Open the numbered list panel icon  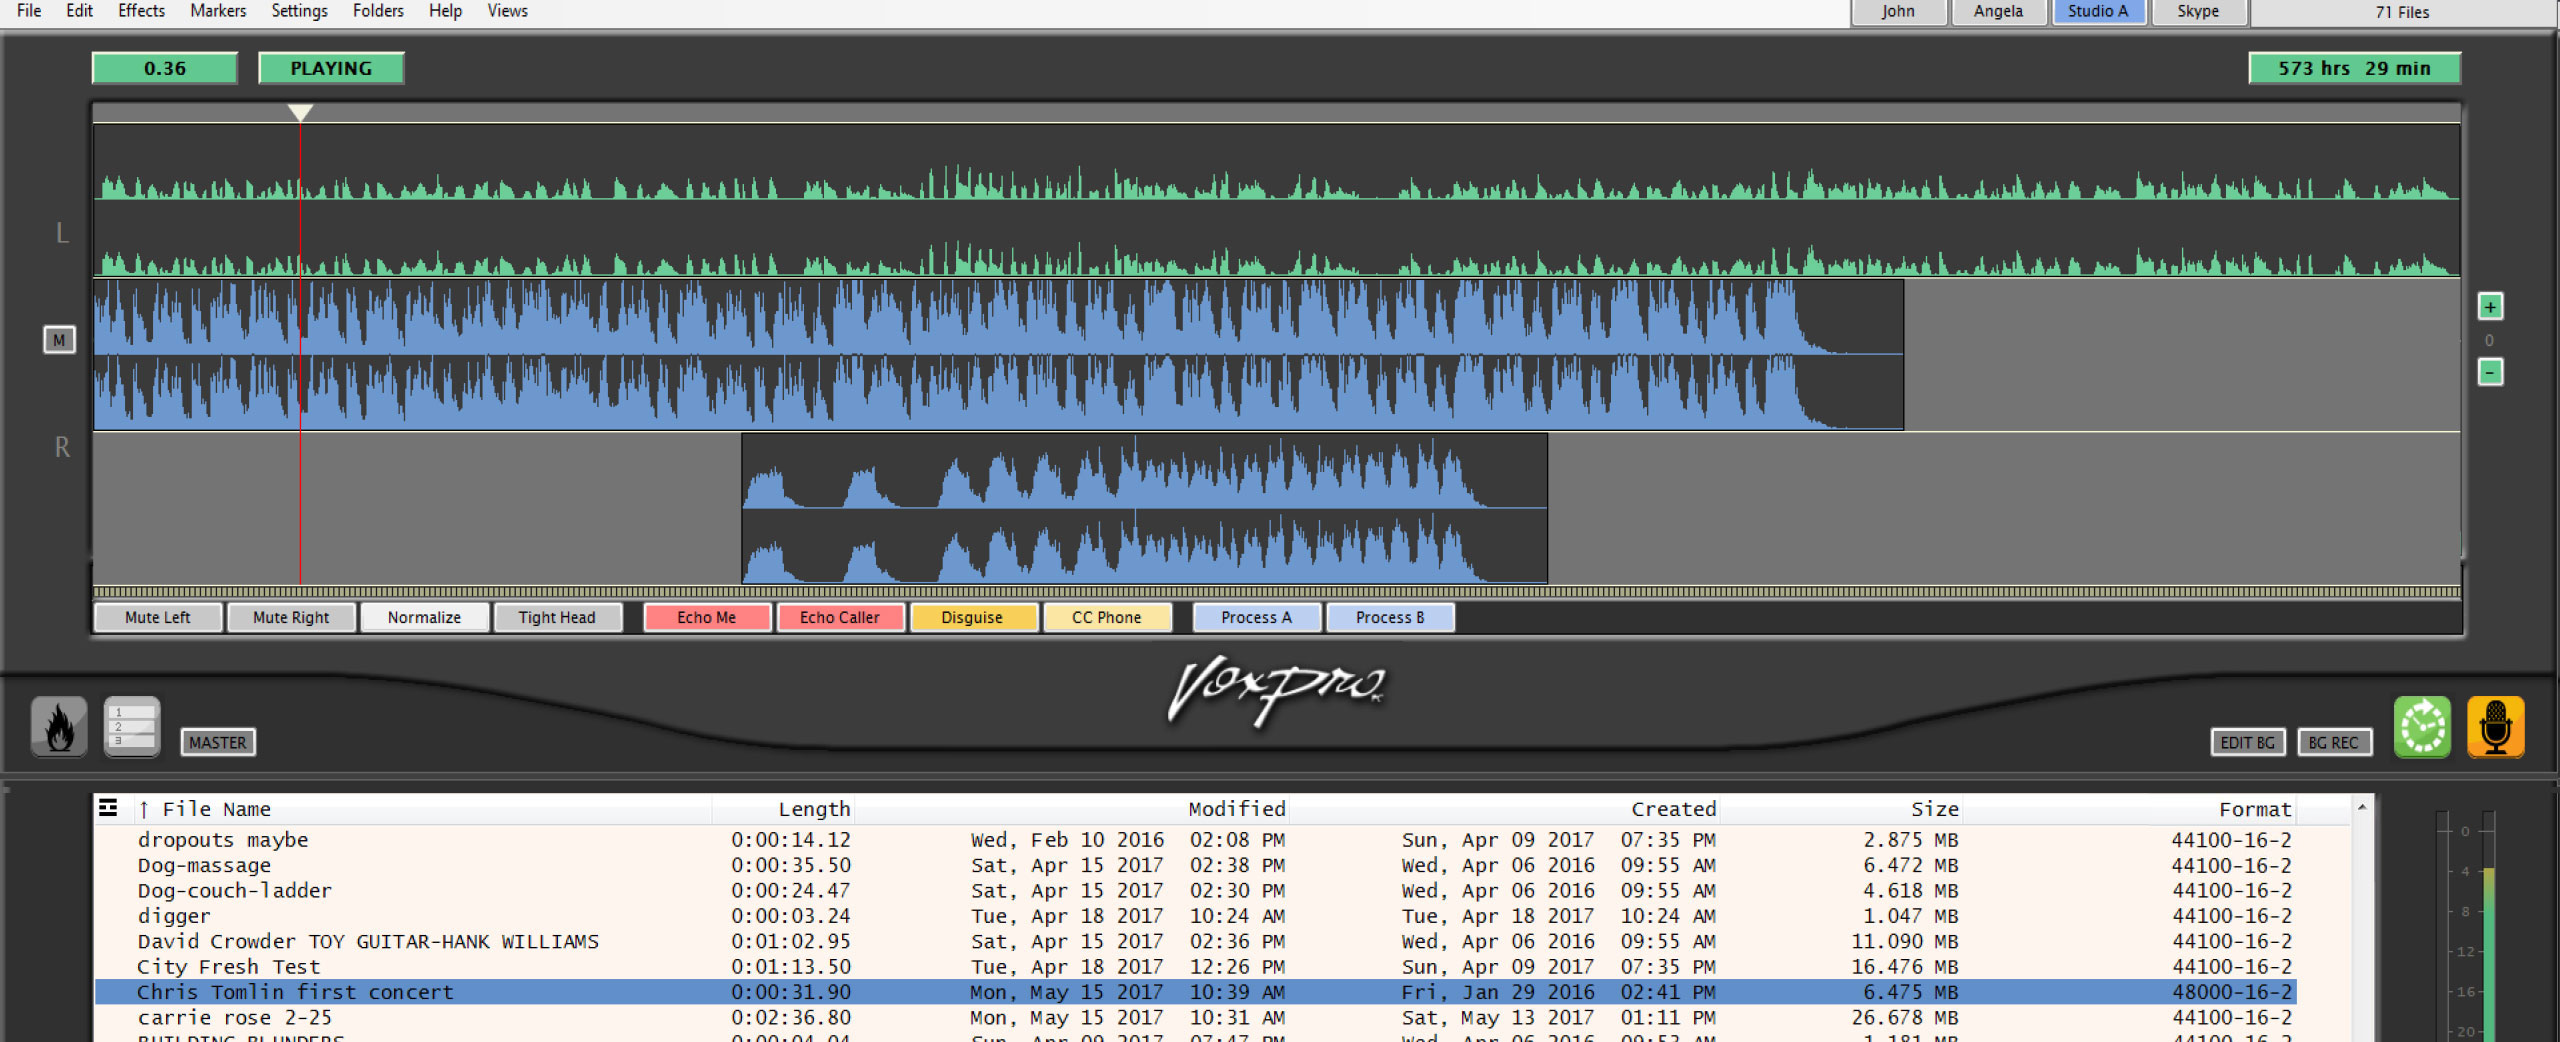point(132,727)
